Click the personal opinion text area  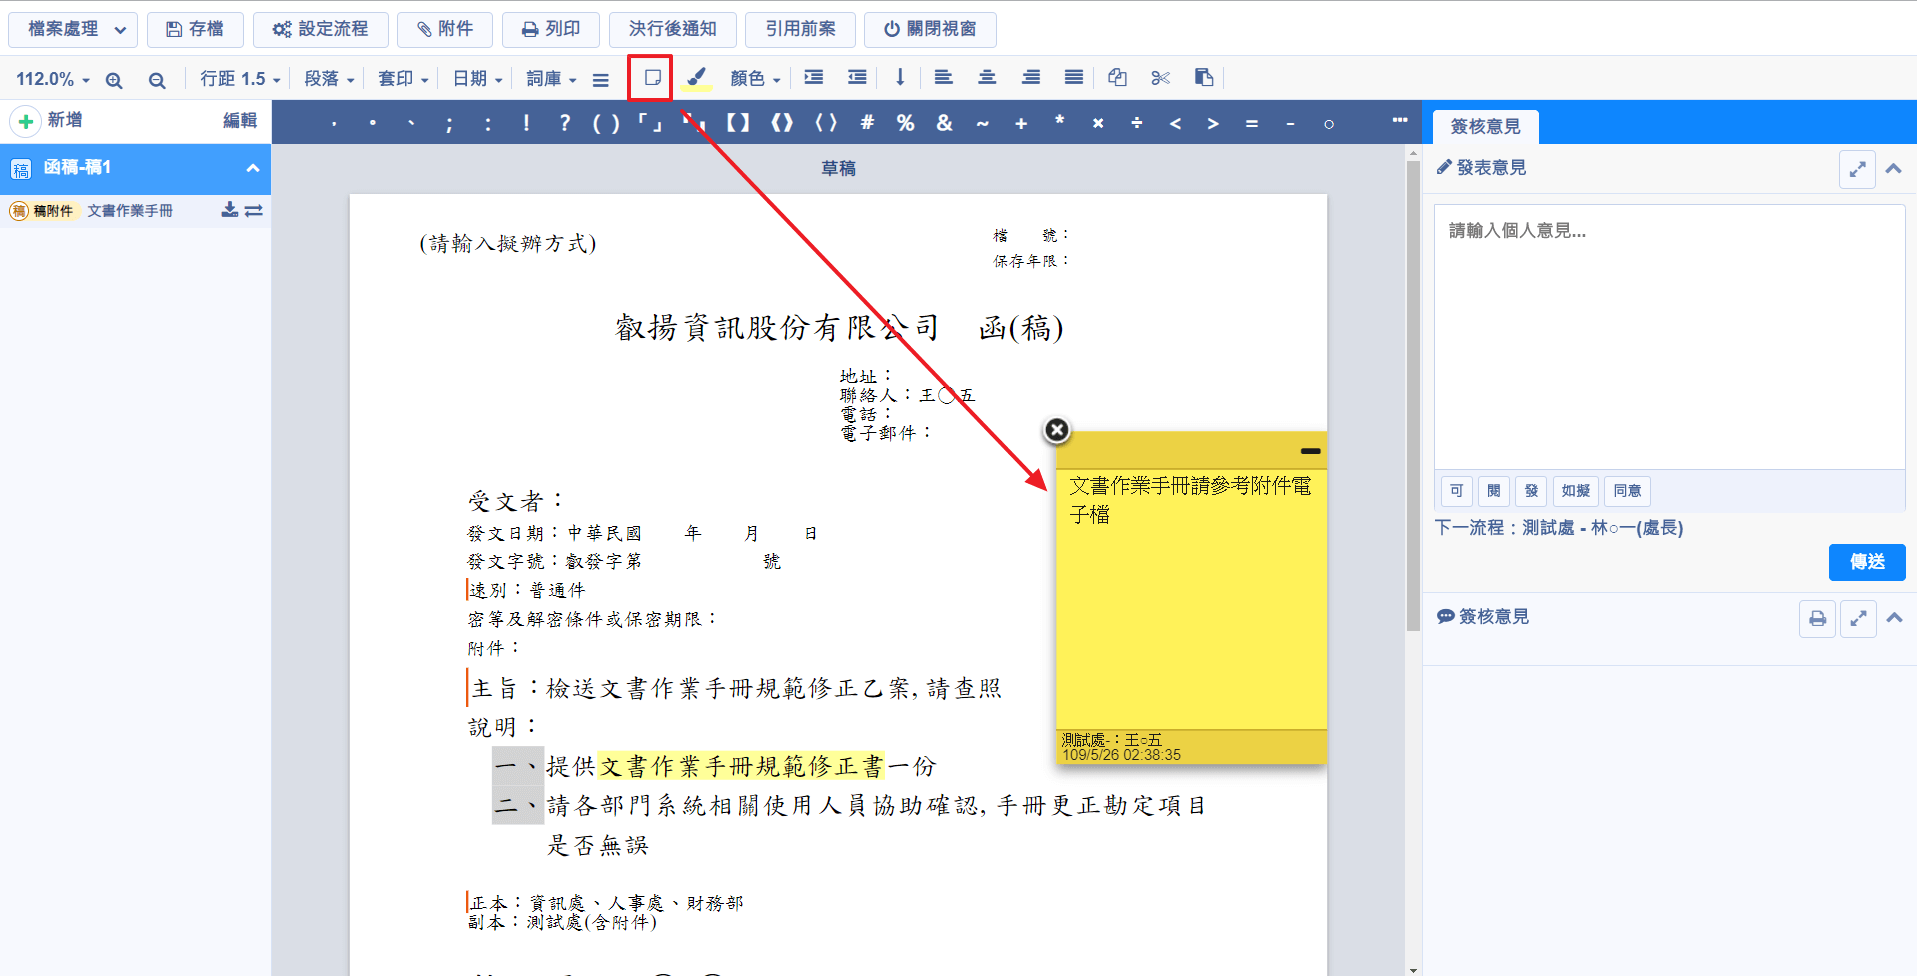[1669, 337]
